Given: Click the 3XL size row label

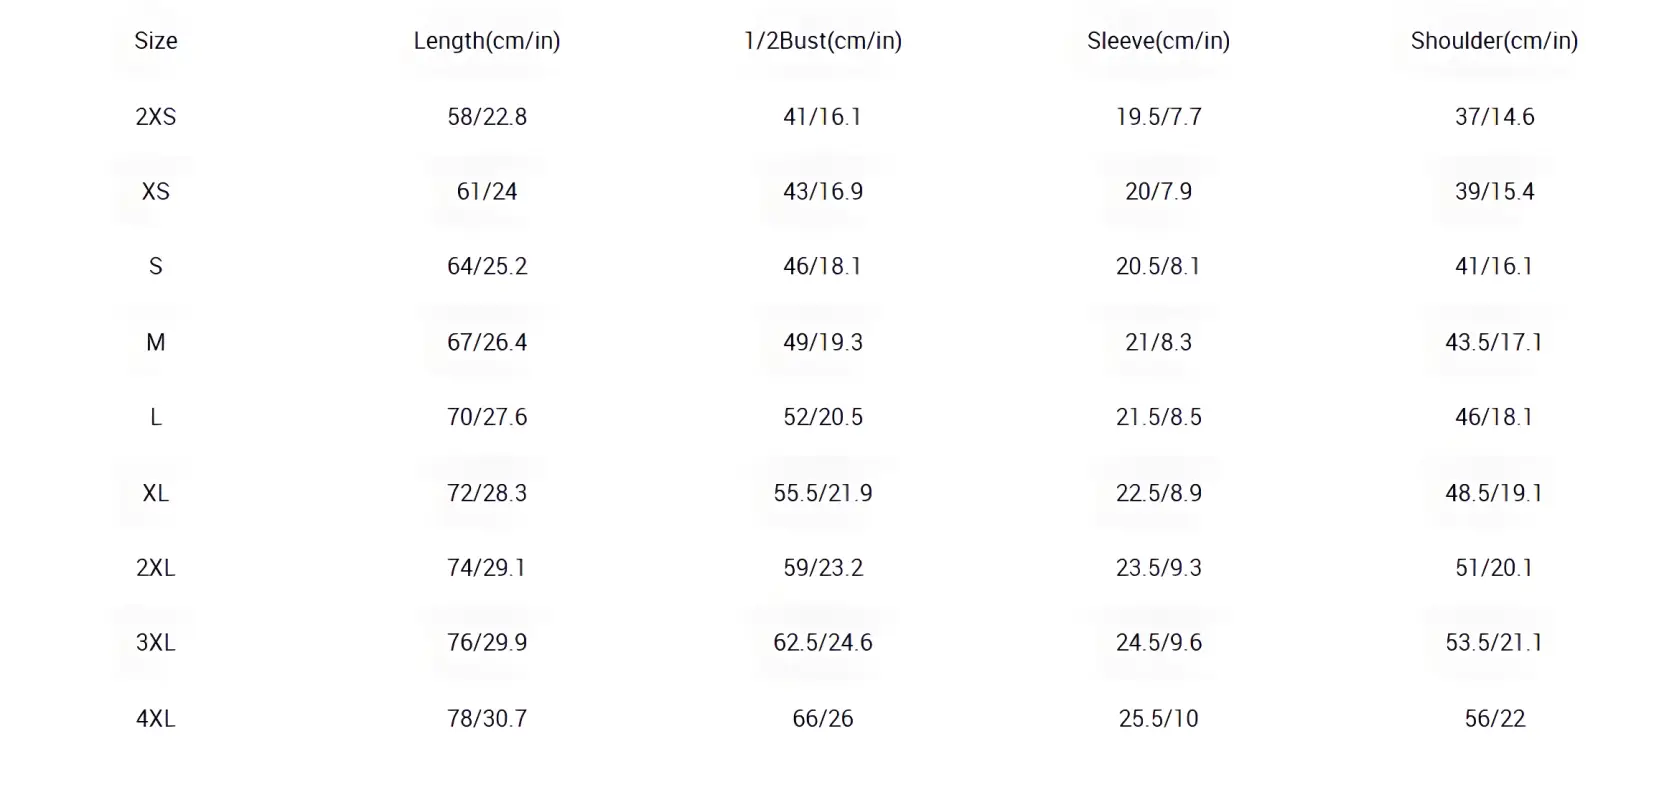Looking at the screenshot, I should (x=156, y=642).
